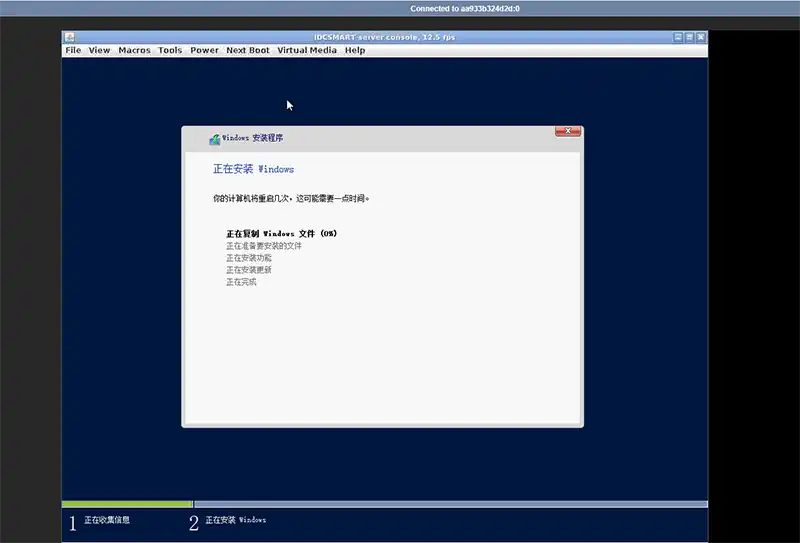Open the Power menu
The width and height of the screenshot is (800, 543).
pyautogui.click(x=204, y=50)
